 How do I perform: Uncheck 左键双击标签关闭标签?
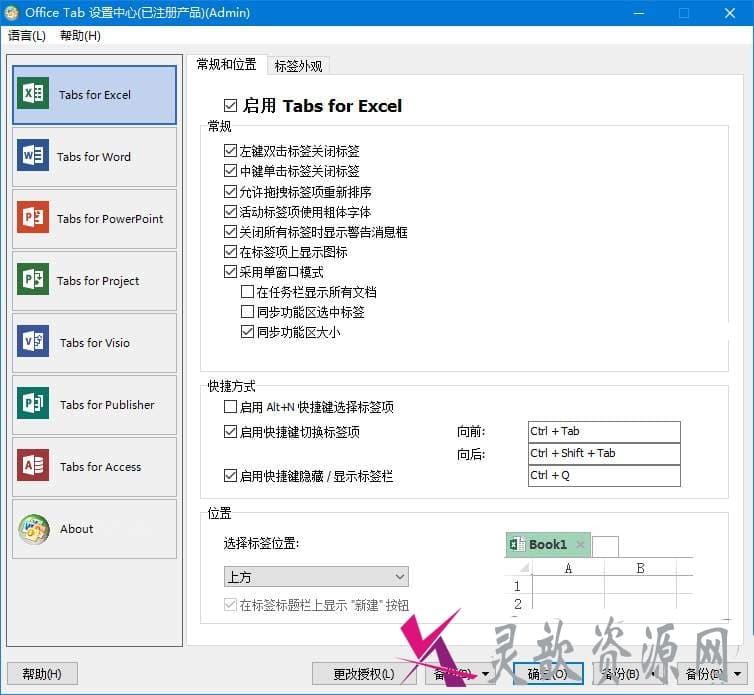[x=230, y=151]
